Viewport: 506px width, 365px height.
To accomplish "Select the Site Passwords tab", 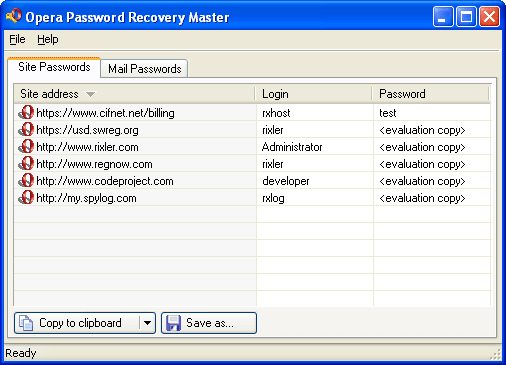I will point(54,67).
